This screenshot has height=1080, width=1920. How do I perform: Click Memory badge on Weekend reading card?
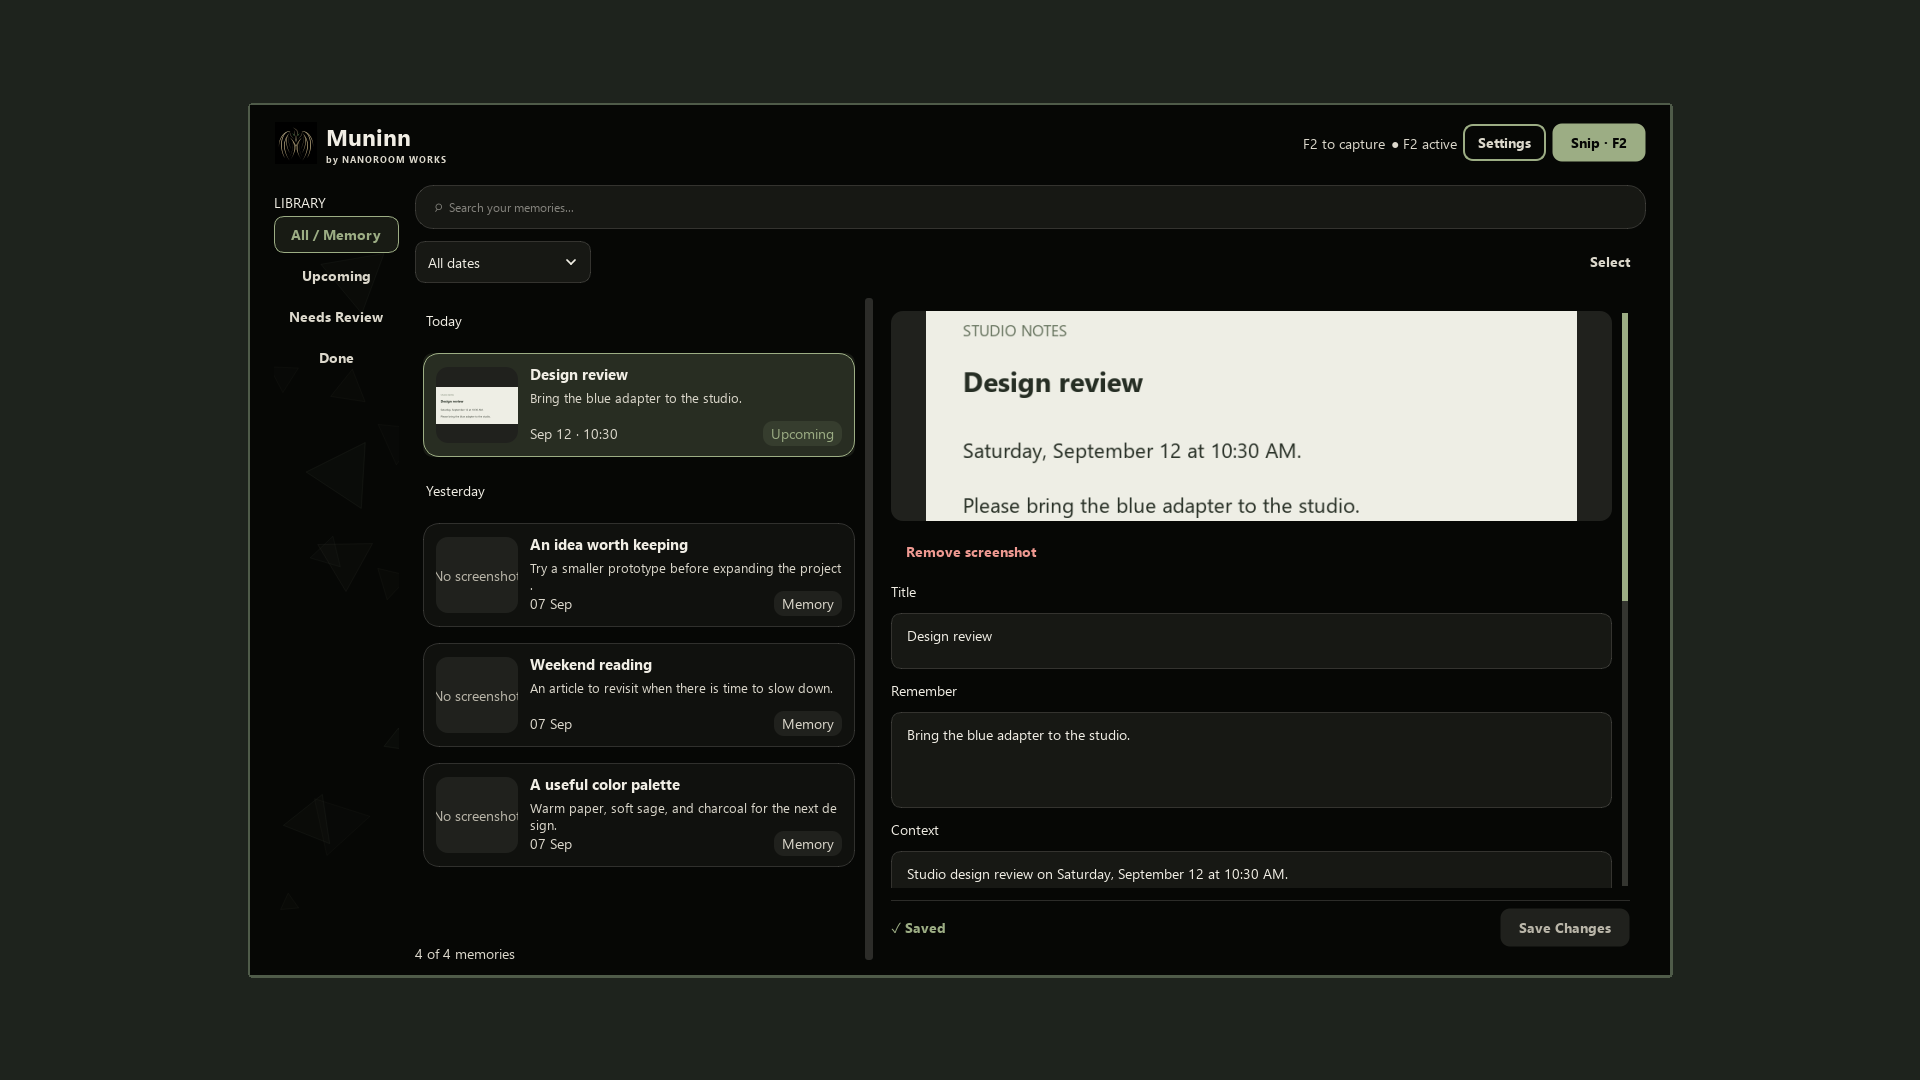(807, 724)
